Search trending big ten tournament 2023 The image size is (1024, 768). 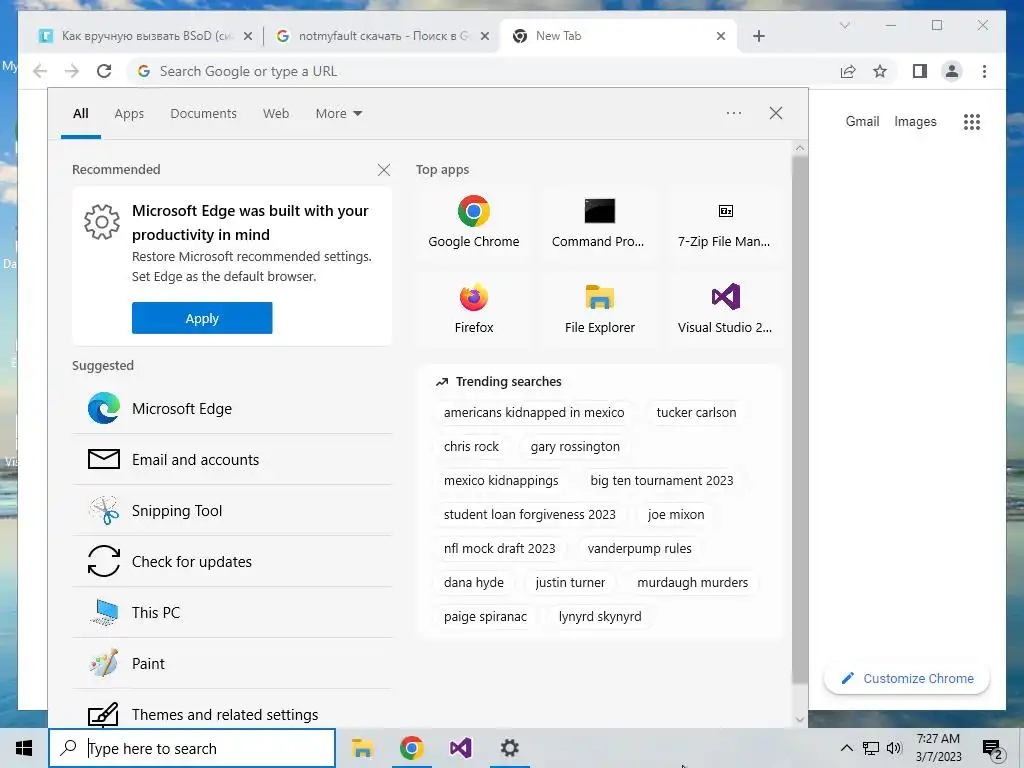tap(662, 481)
